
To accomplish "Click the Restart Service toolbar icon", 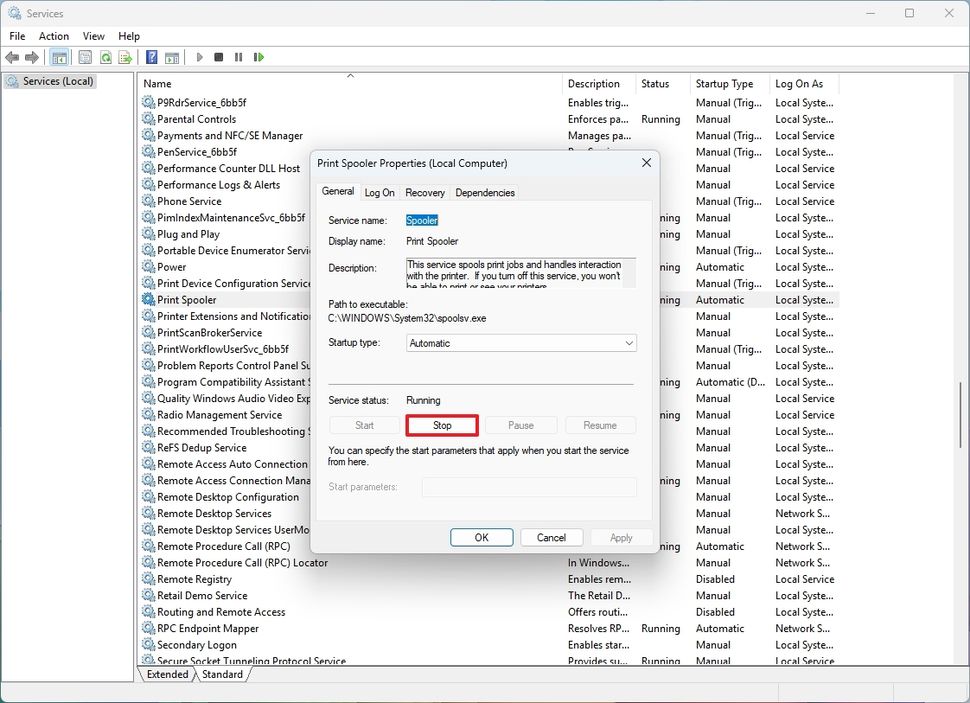I will pos(259,57).
